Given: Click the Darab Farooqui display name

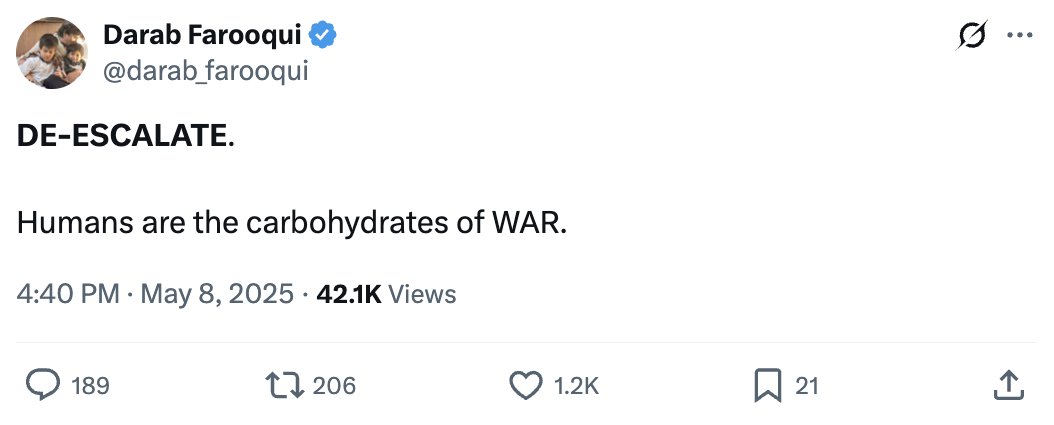Looking at the screenshot, I should (x=203, y=37).
